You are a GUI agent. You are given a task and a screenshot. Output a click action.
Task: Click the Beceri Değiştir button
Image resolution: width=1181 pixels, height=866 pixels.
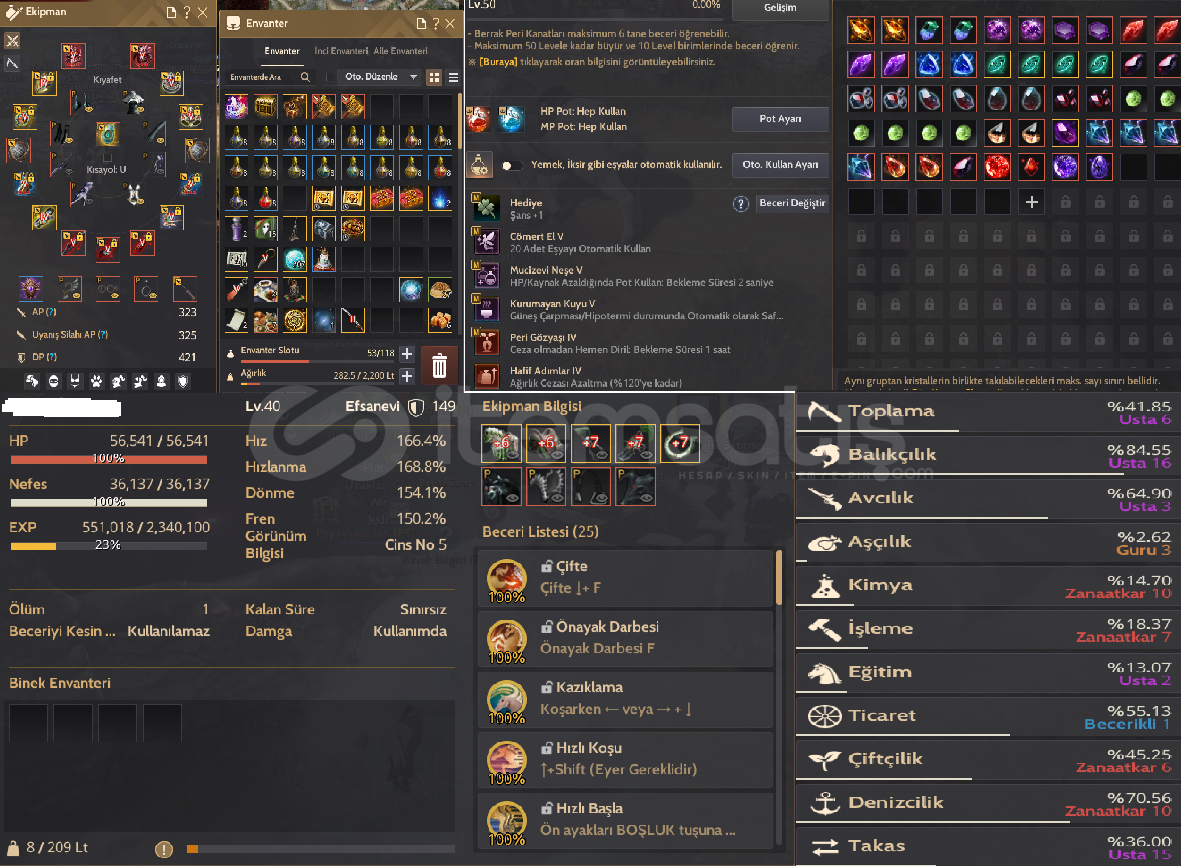792,203
